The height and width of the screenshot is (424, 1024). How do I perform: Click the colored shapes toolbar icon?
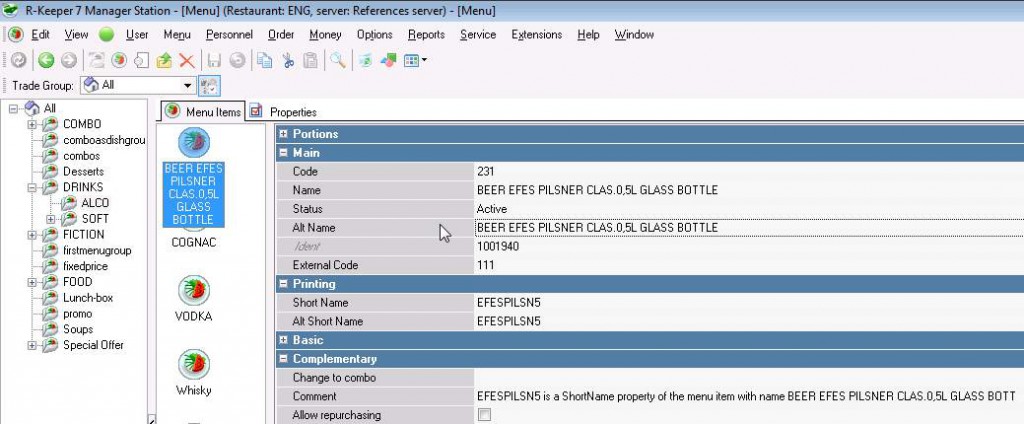pos(389,60)
